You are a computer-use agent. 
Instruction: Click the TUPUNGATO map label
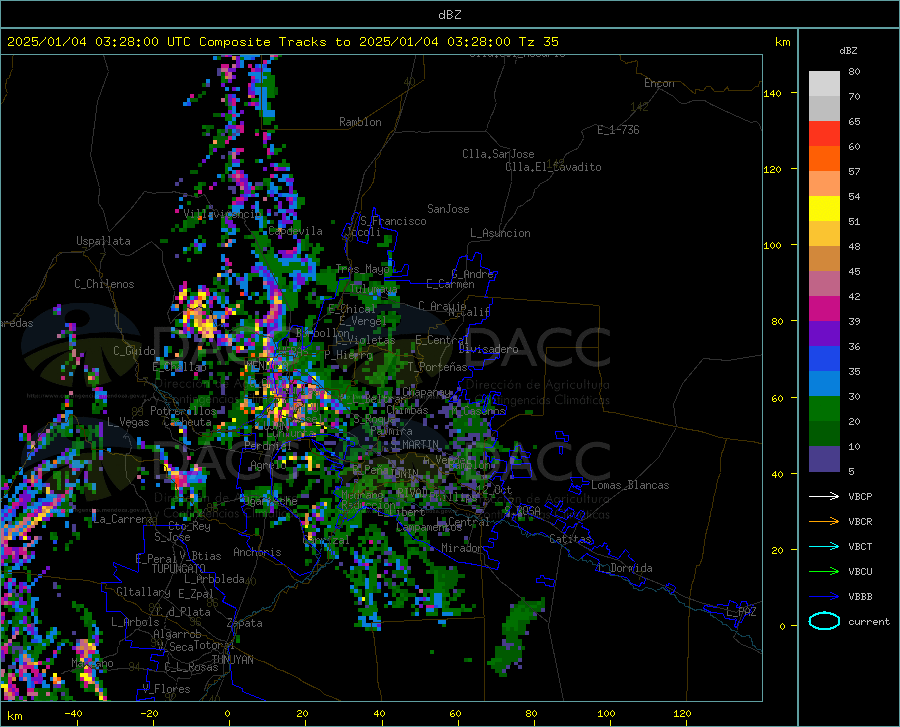click(179, 569)
